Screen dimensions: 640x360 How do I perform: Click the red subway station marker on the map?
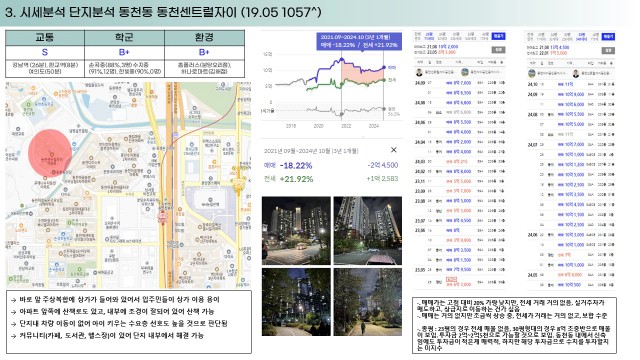pyautogui.click(x=162, y=217)
